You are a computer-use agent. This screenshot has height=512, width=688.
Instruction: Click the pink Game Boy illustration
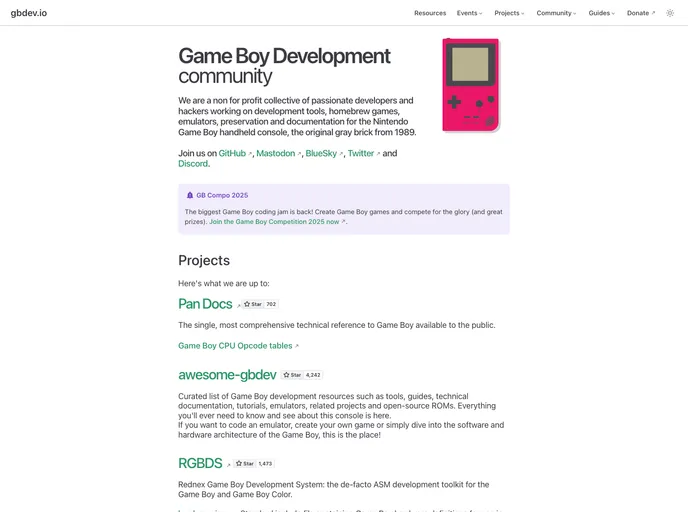pos(471,85)
